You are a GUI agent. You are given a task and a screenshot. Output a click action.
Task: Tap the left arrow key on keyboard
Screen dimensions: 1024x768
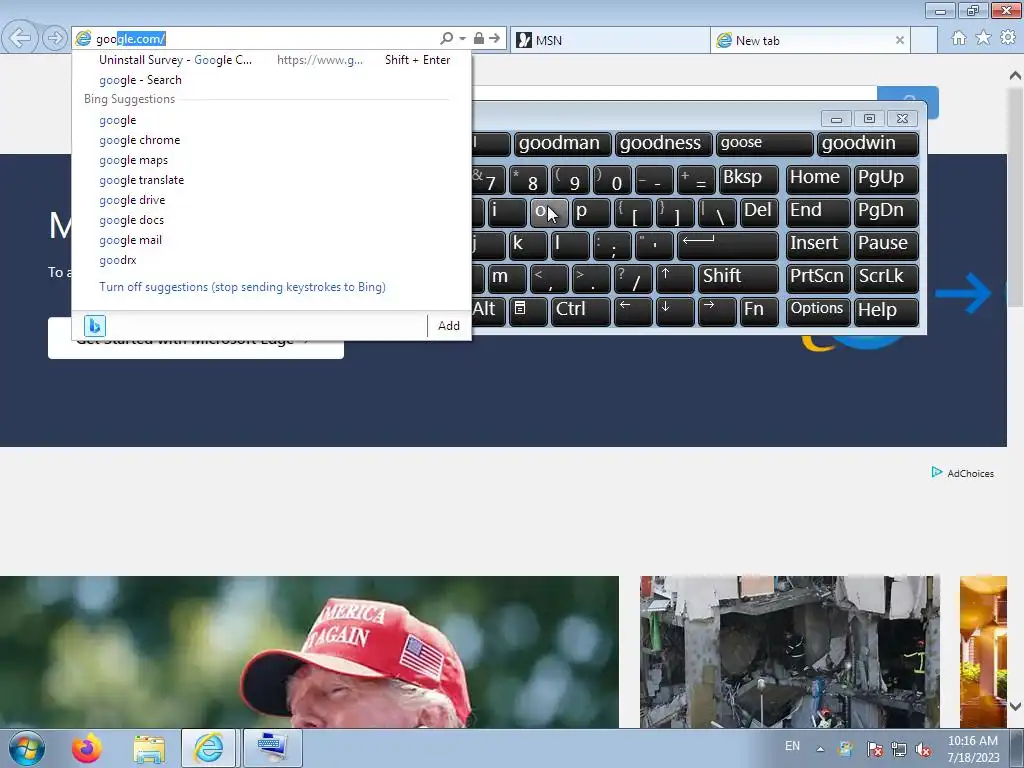coord(633,312)
